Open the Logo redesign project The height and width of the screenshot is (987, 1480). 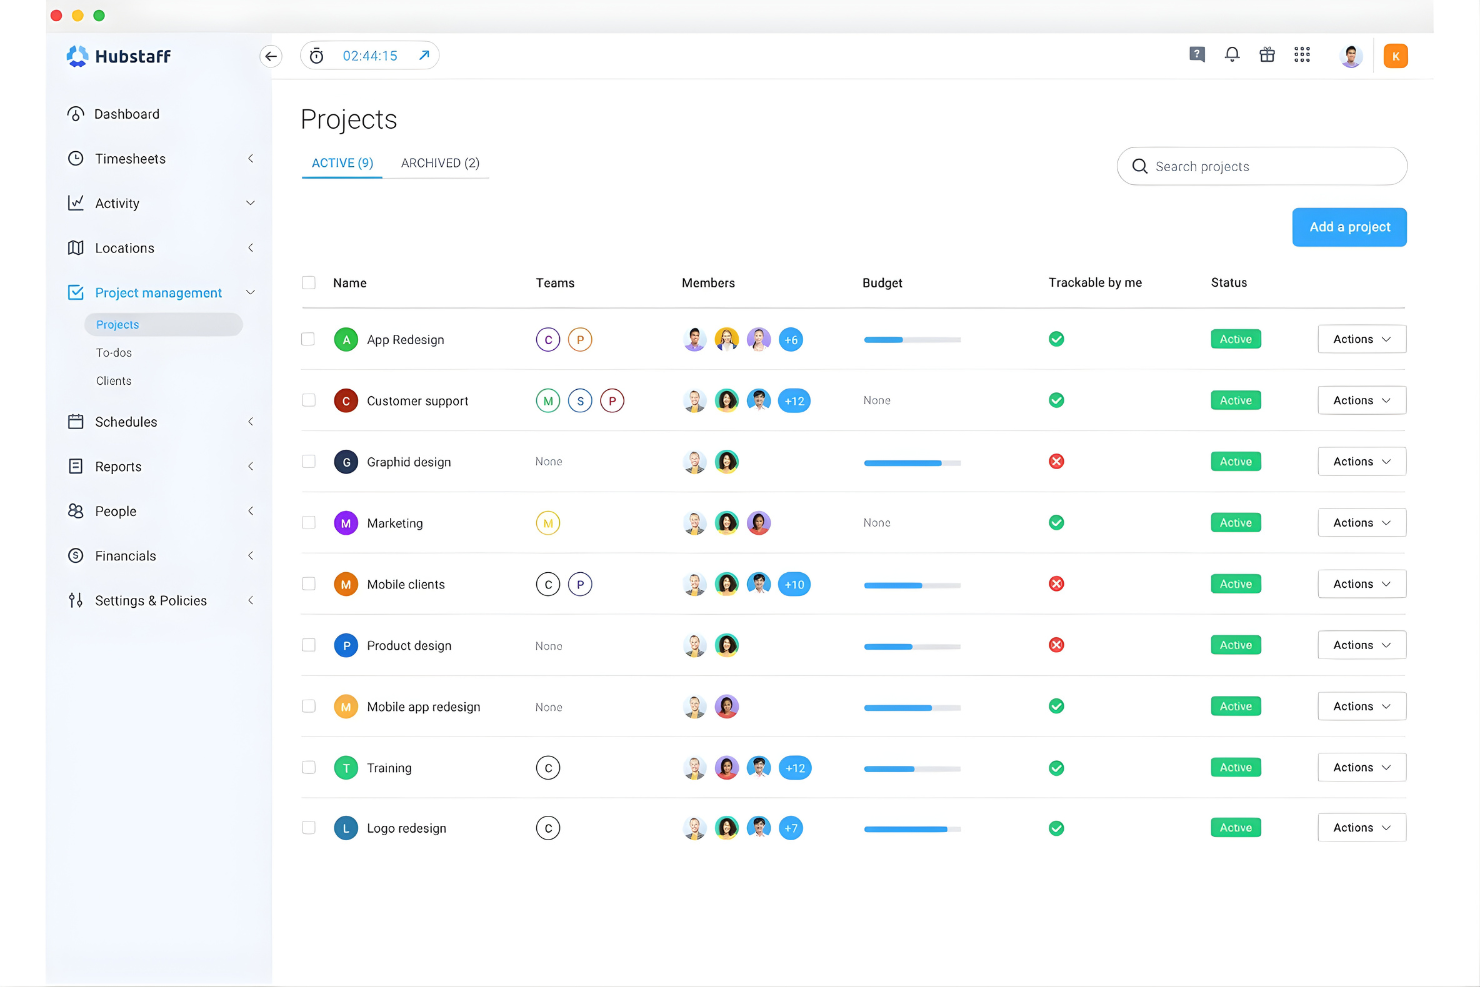click(406, 828)
